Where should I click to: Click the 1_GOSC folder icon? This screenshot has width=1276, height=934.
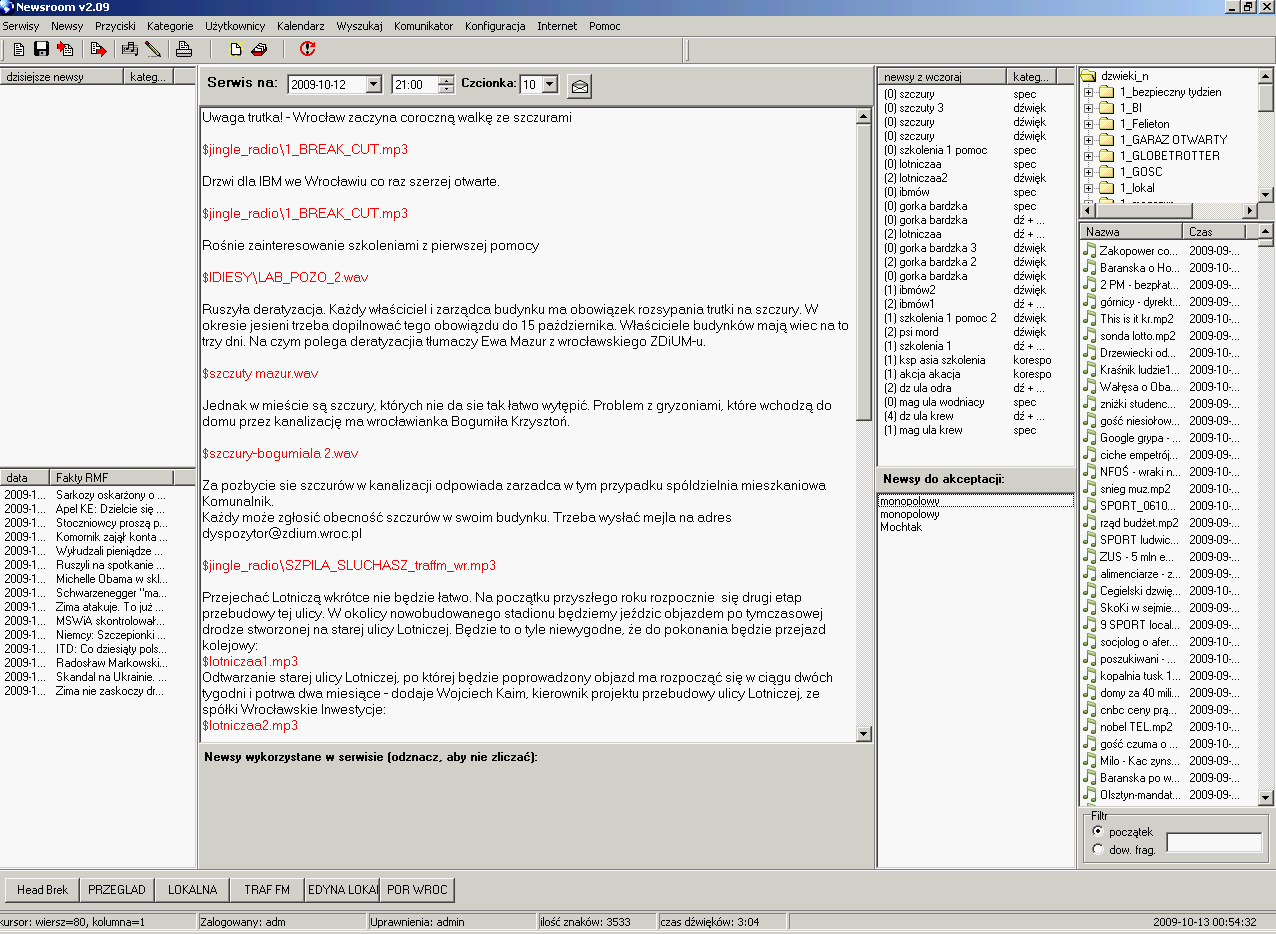(x=1106, y=172)
